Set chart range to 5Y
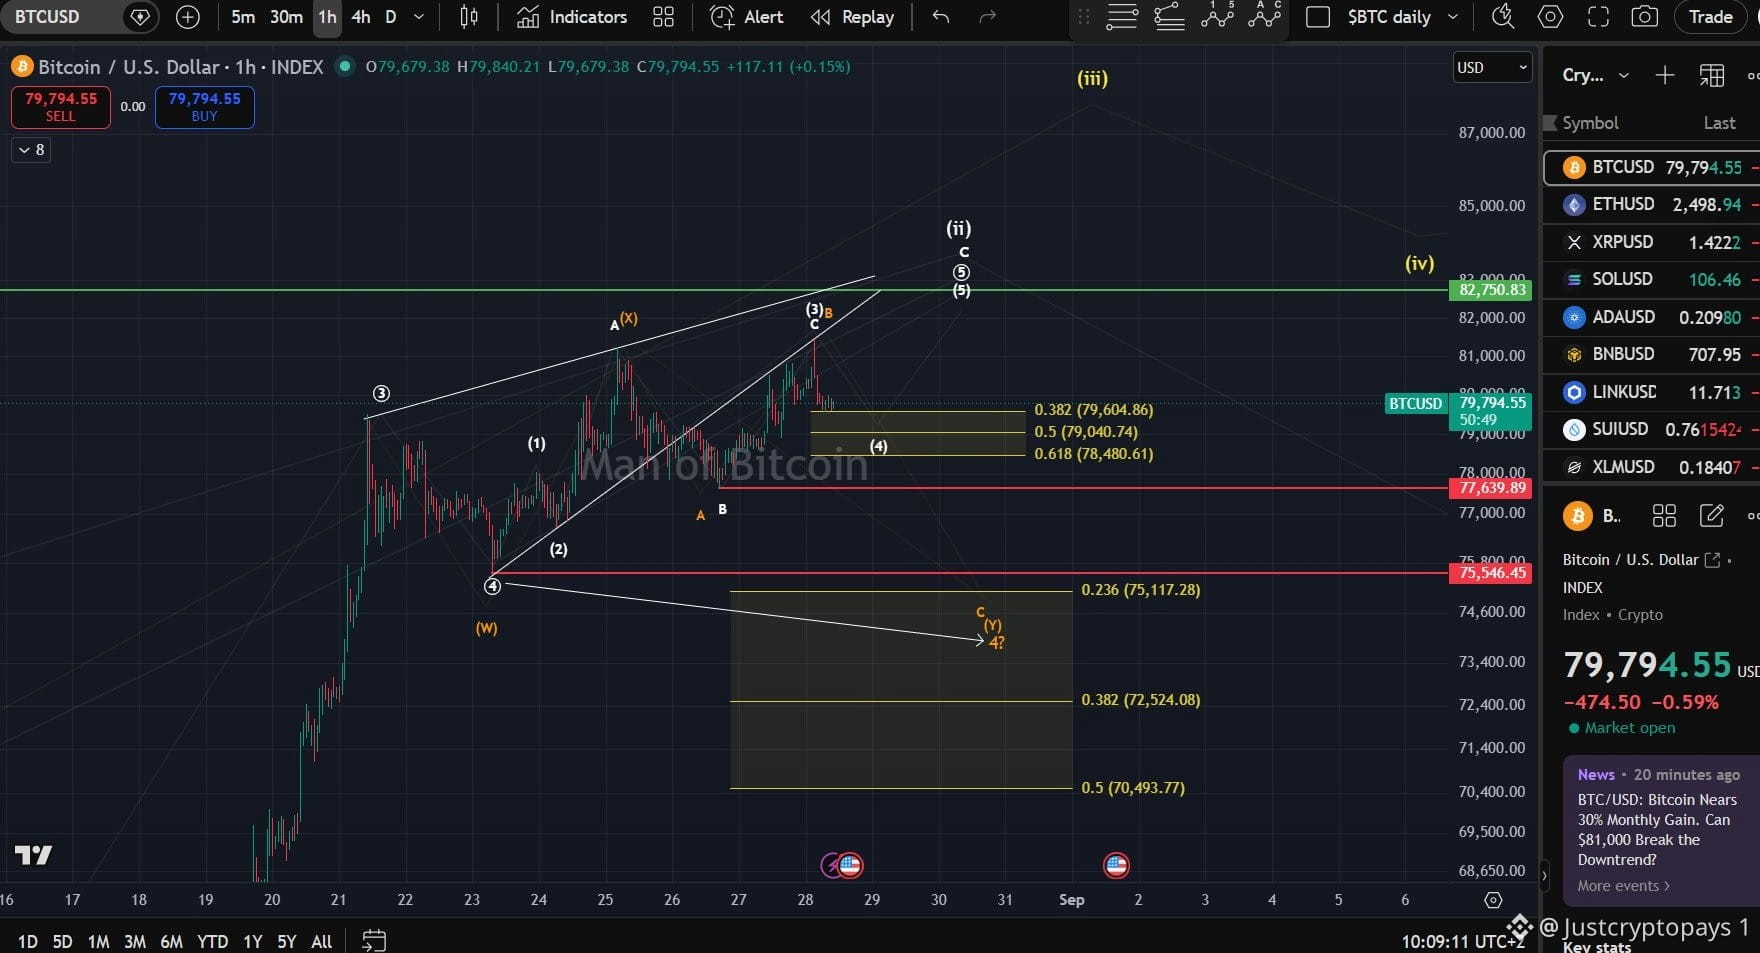 point(287,941)
